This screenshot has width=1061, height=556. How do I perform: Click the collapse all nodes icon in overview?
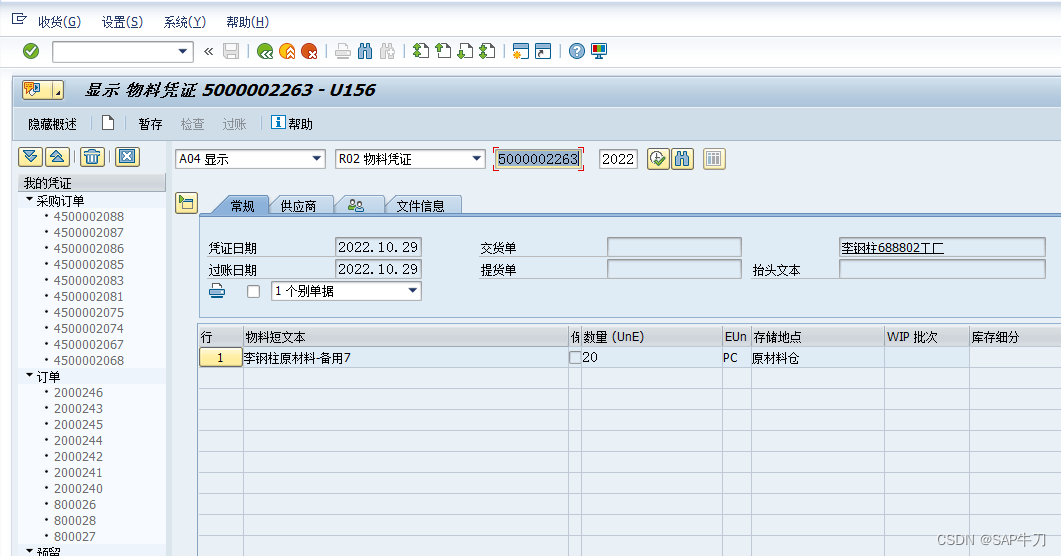(x=58, y=157)
